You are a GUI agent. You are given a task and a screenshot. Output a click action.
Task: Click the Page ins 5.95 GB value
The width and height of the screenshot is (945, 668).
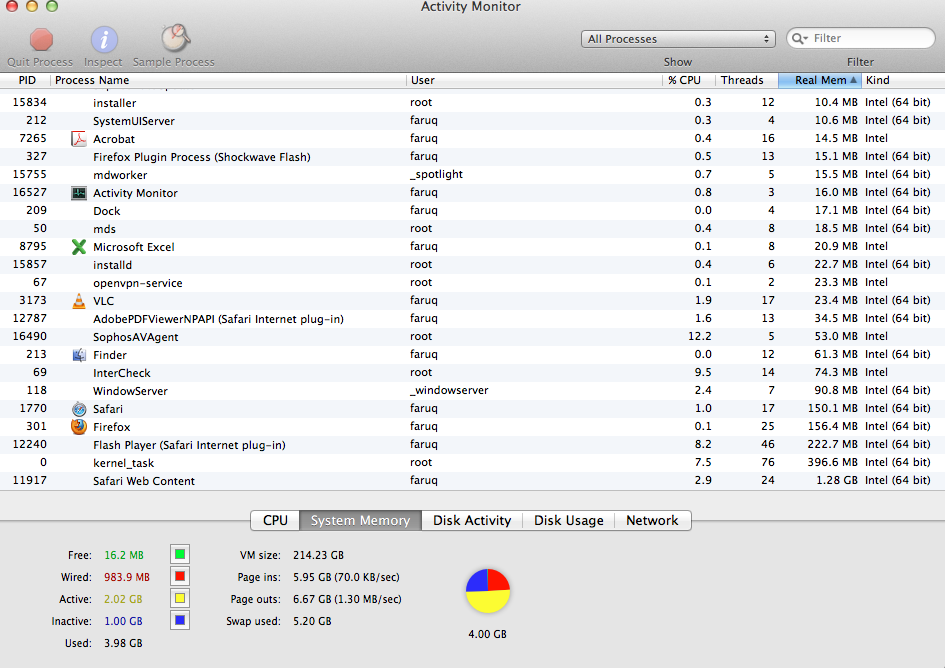tap(346, 577)
